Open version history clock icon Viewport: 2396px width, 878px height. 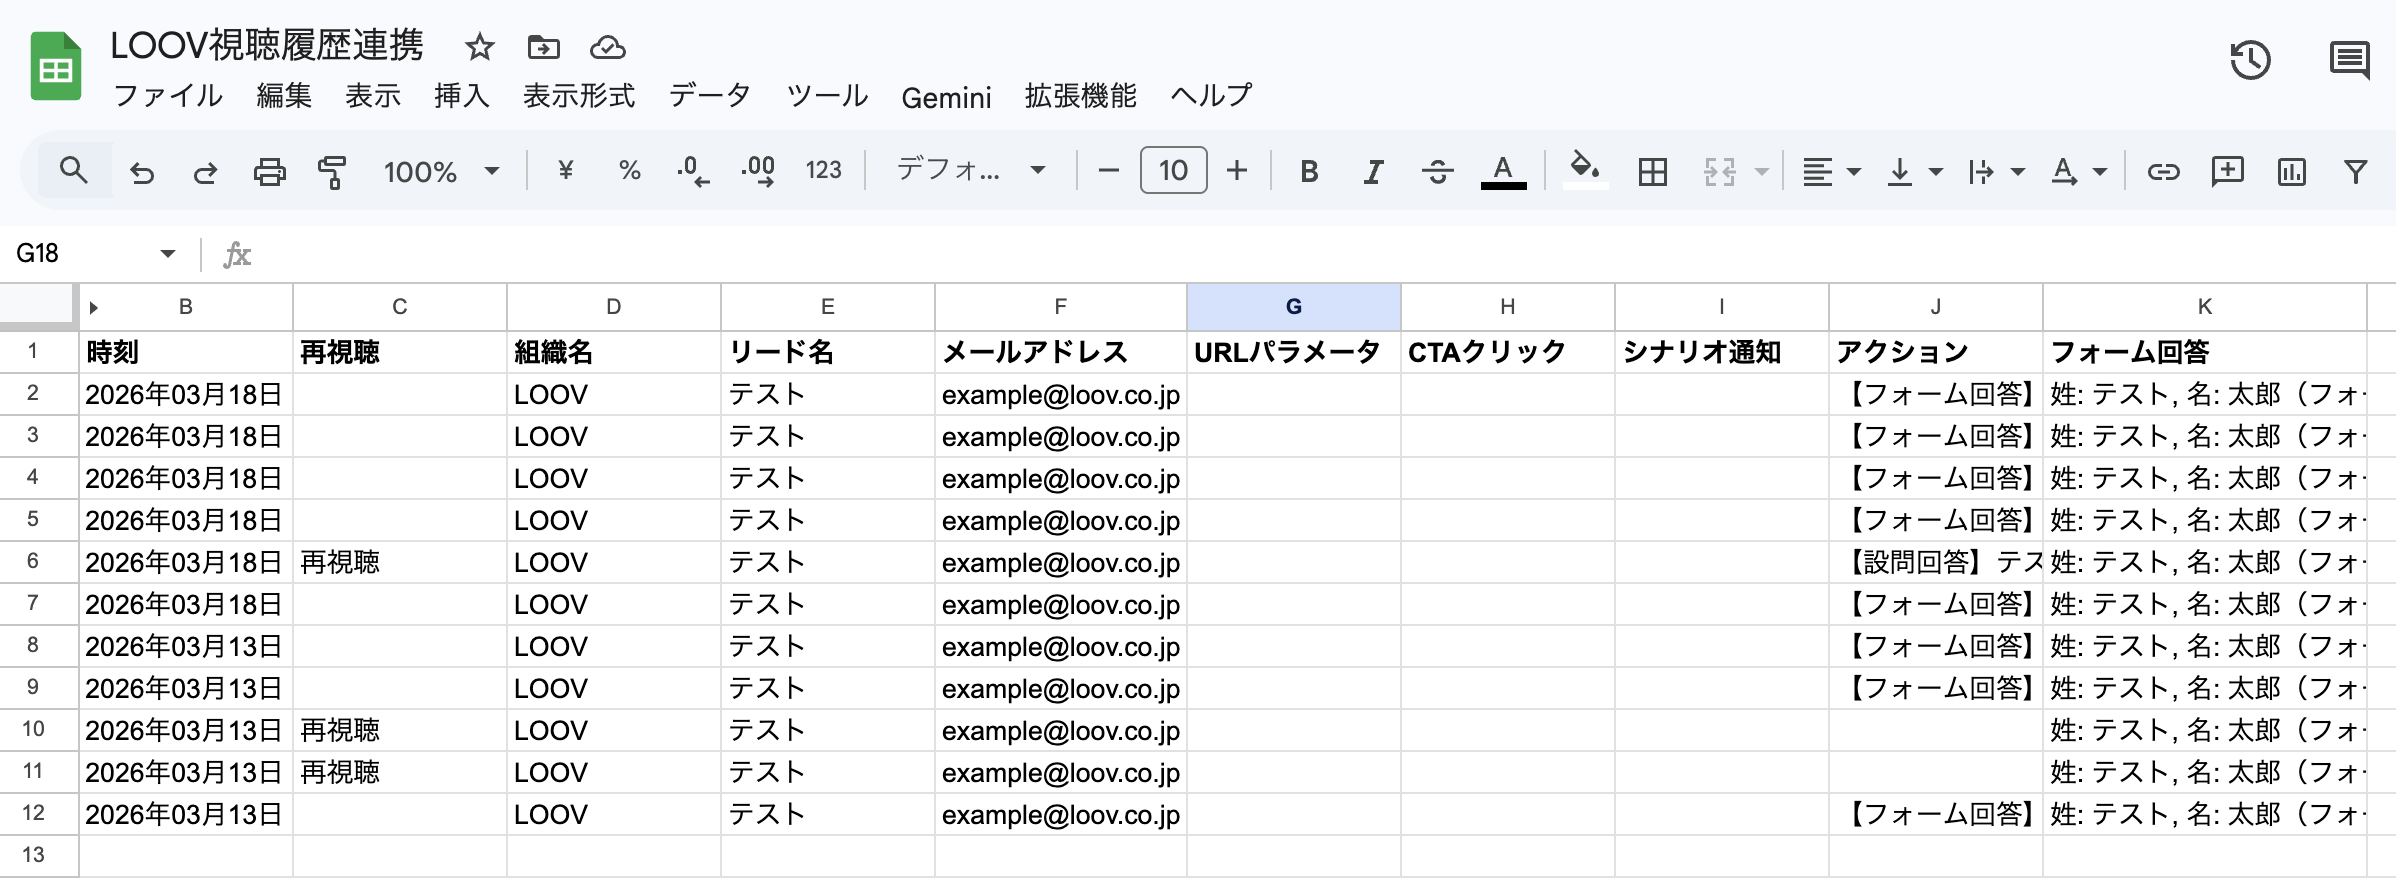(x=2250, y=60)
